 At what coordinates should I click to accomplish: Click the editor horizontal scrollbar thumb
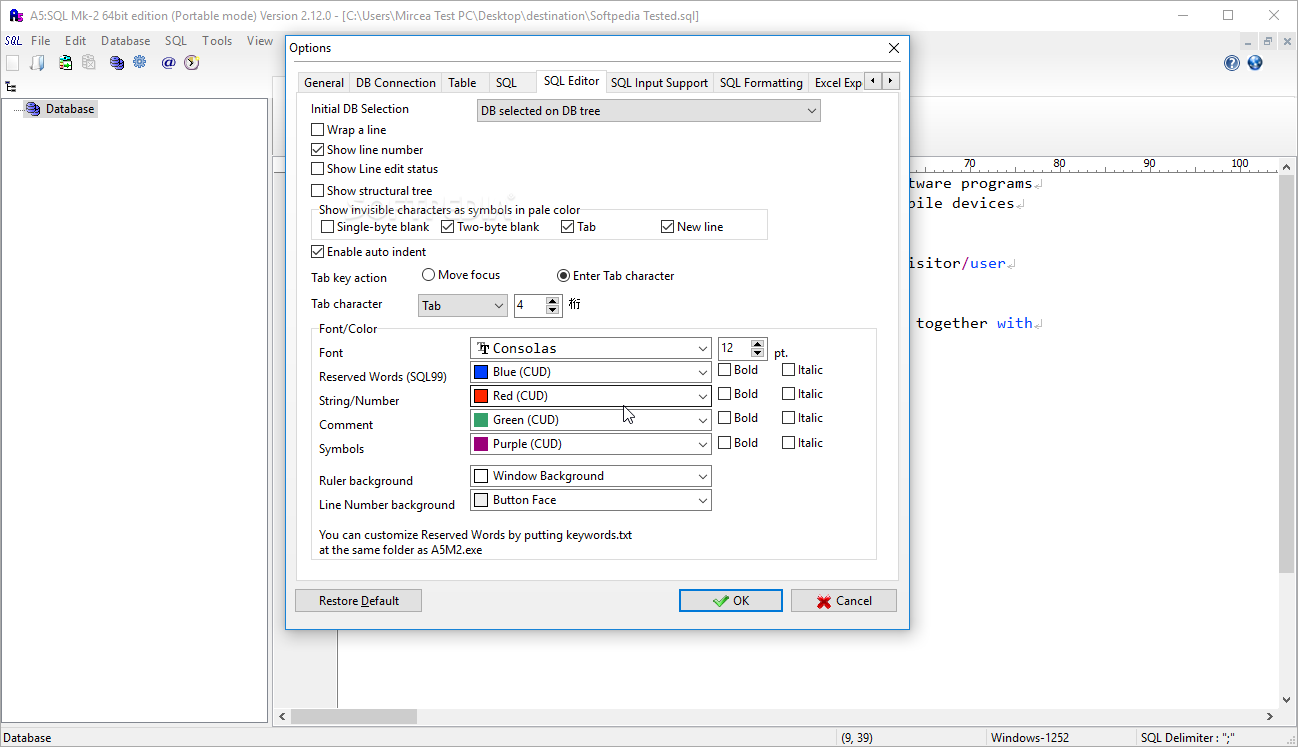[353, 716]
